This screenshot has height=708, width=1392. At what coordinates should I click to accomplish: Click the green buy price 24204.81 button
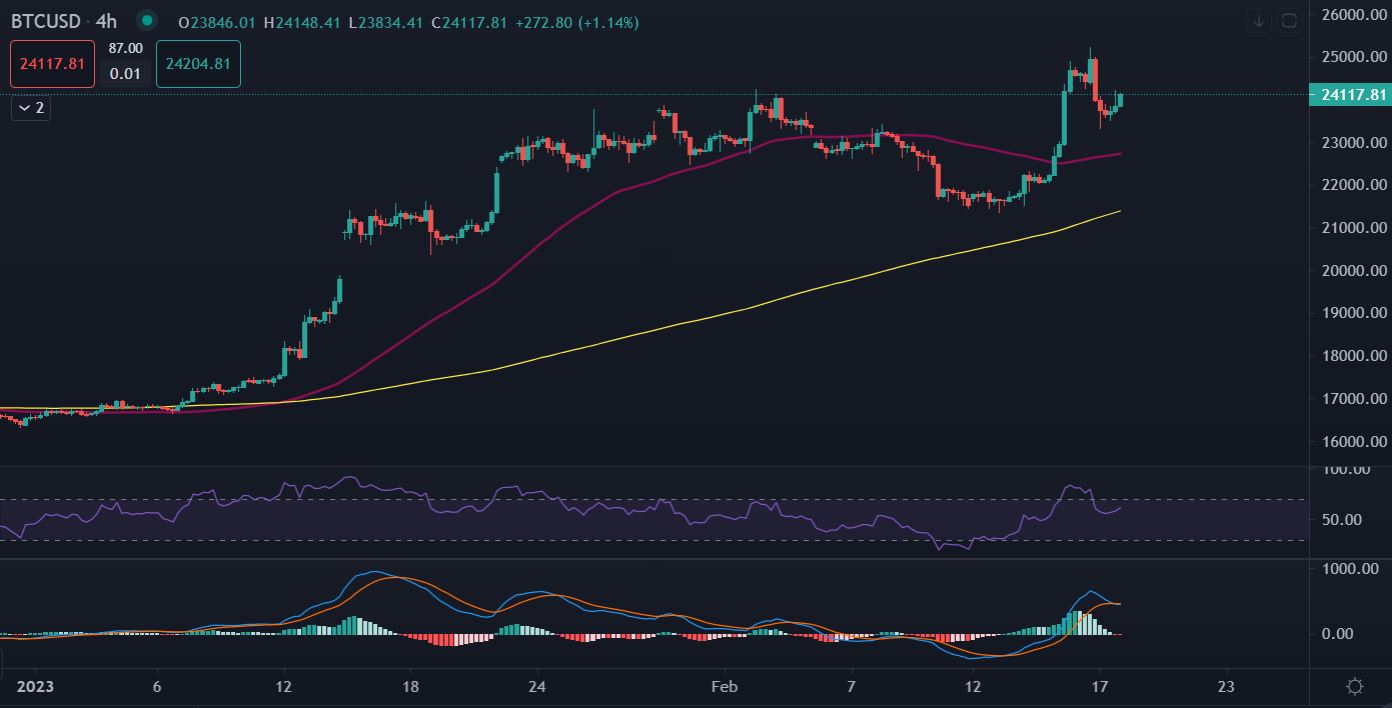pos(198,64)
